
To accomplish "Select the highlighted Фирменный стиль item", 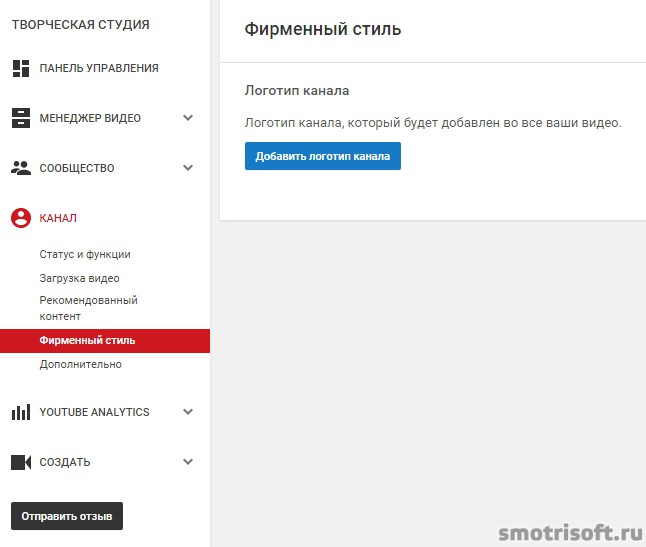I will (105, 341).
